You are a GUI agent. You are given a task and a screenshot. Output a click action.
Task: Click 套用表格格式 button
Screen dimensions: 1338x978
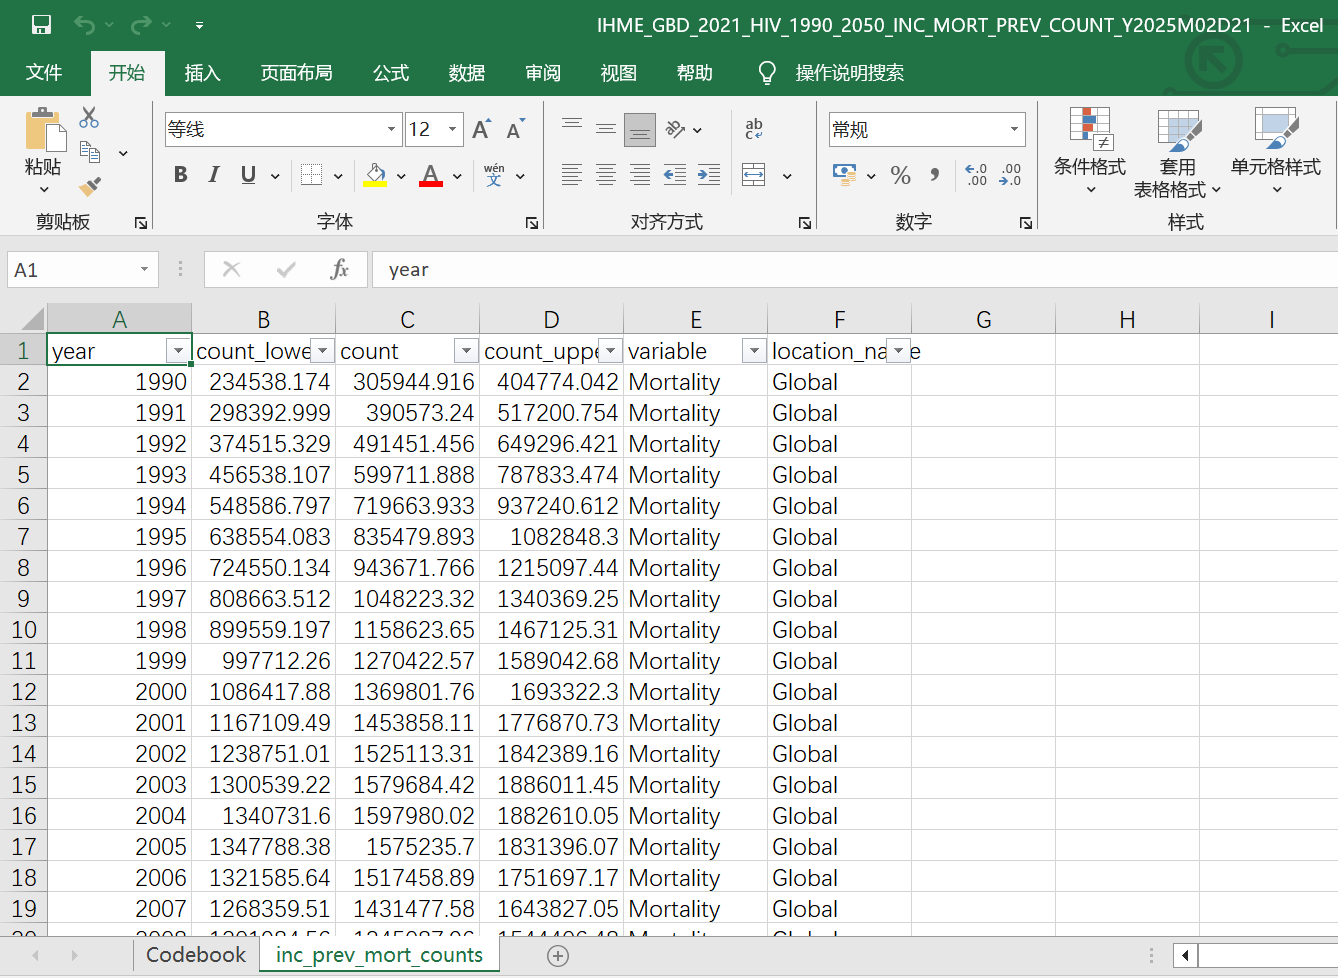click(x=1177, y=155)
